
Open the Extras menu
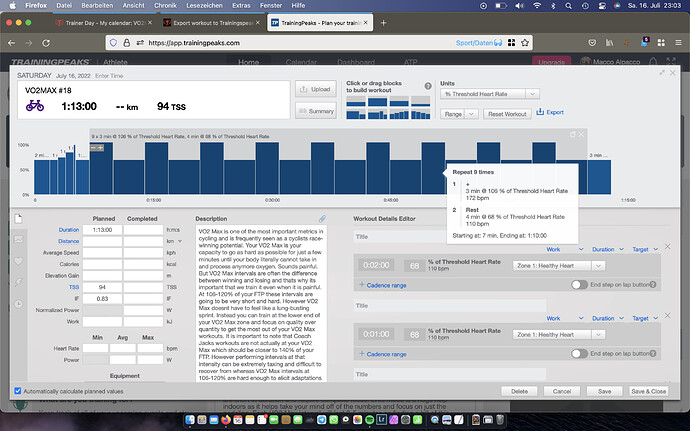click(x=241, y=6)
